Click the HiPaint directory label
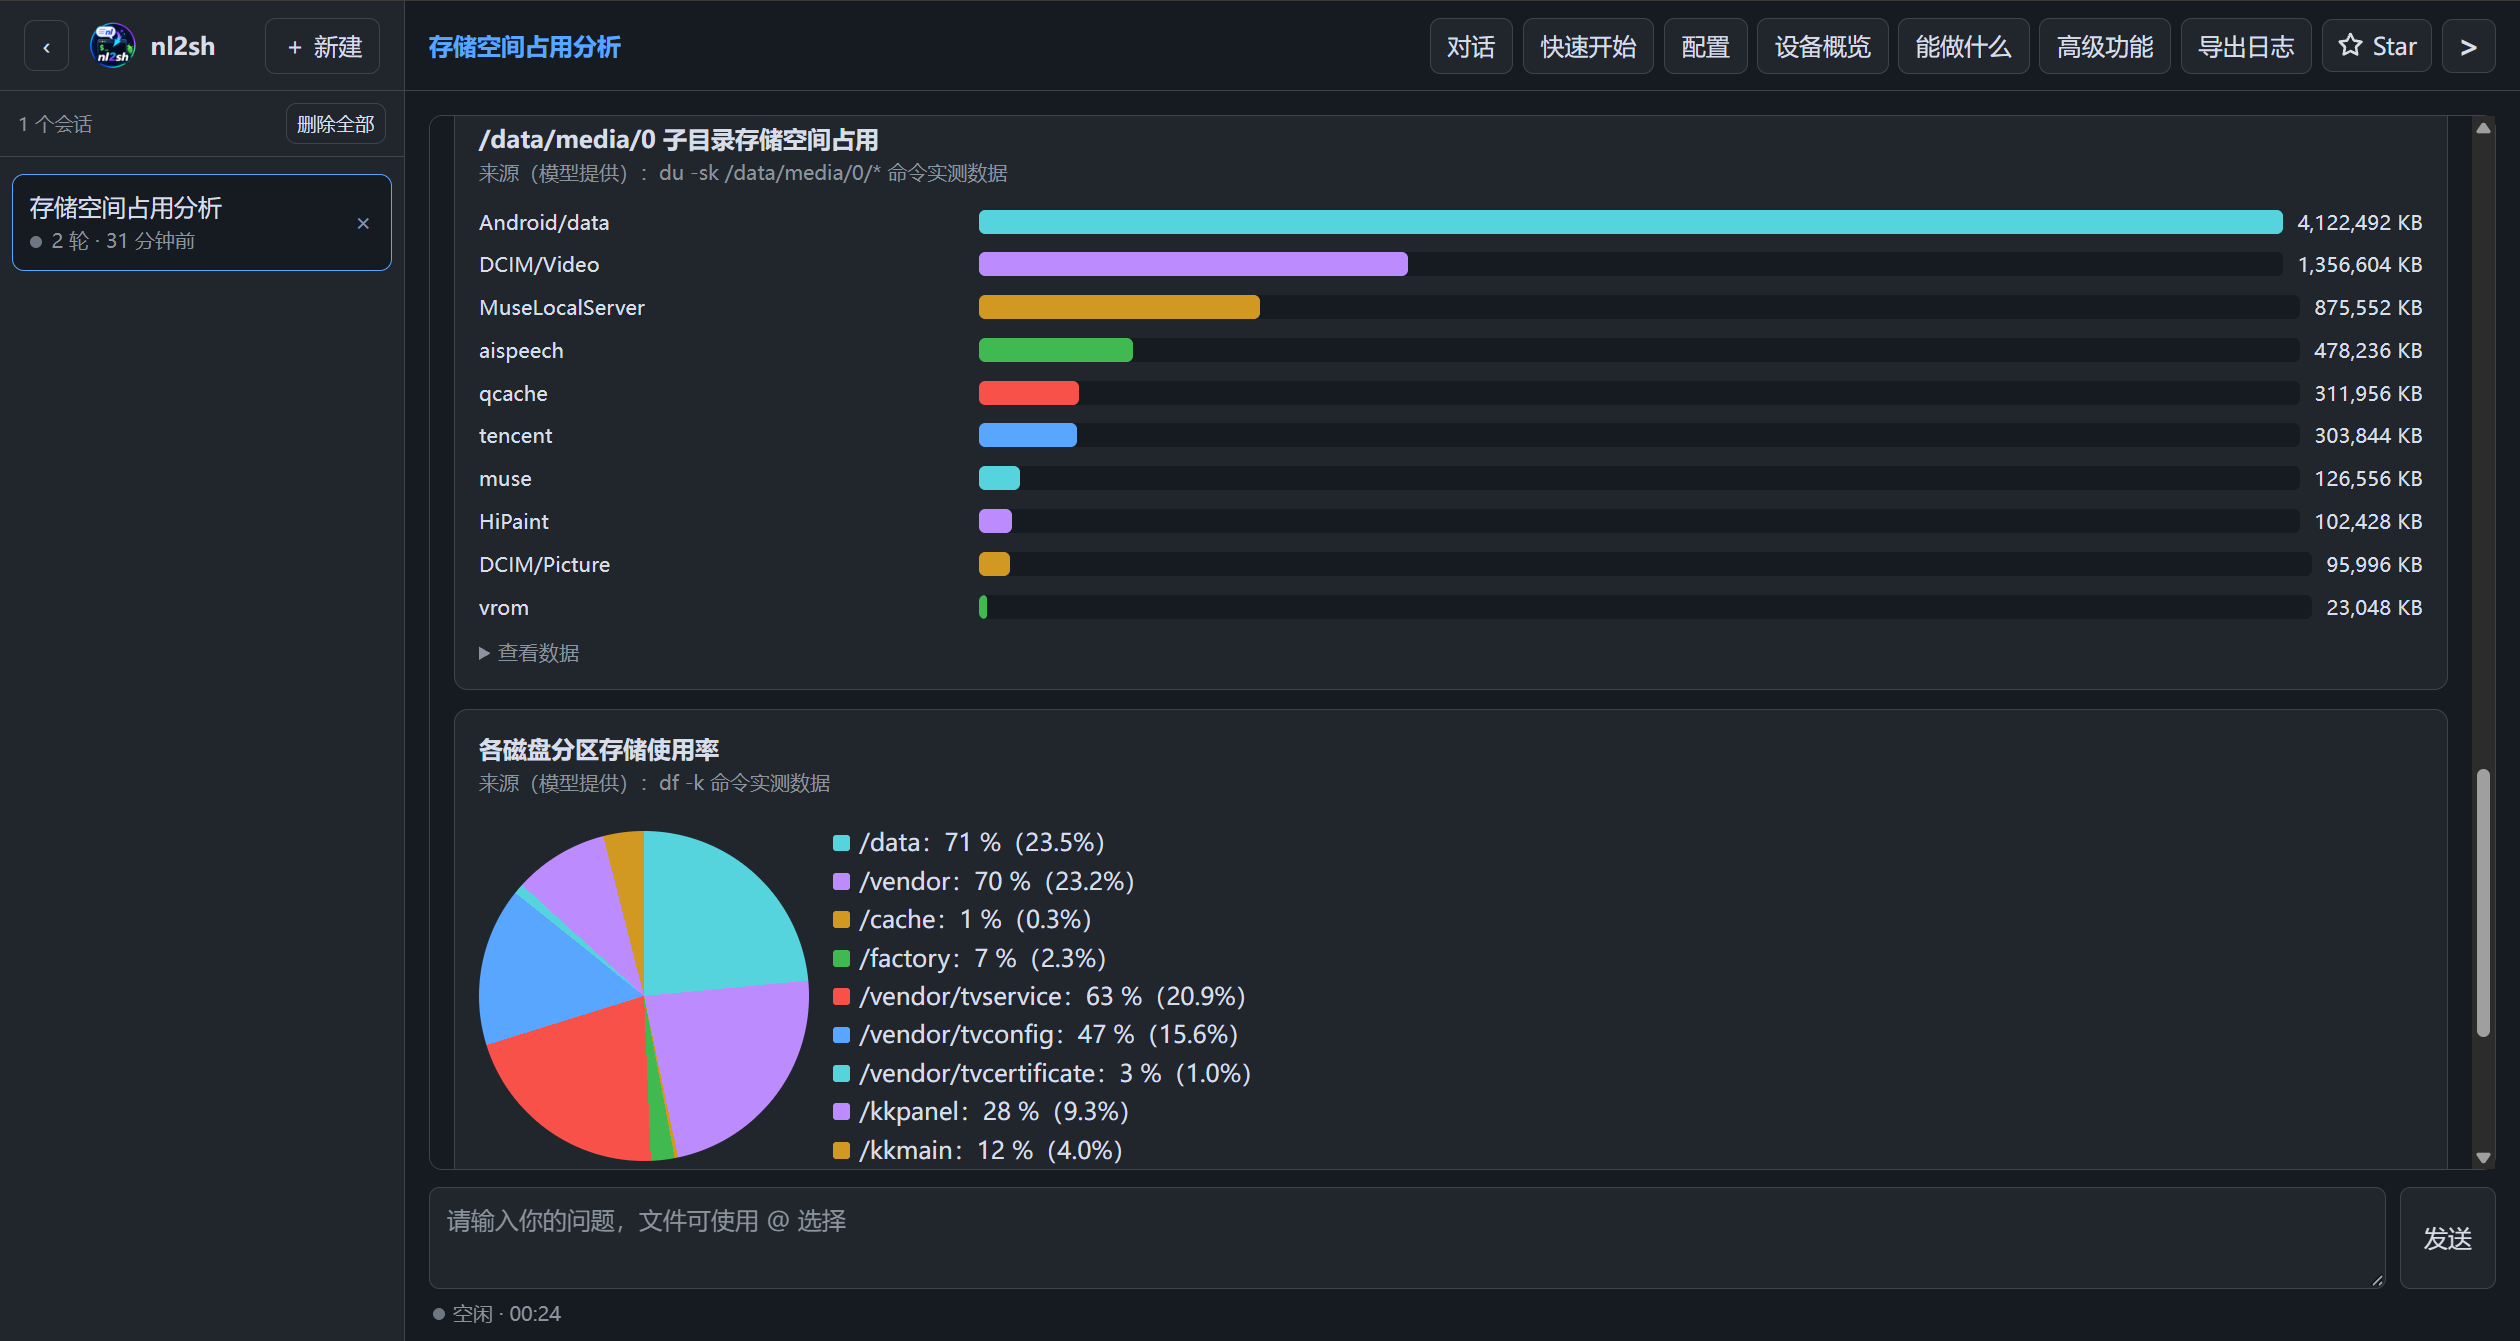The image size is (2520, 1341). [x=514, y=522]
